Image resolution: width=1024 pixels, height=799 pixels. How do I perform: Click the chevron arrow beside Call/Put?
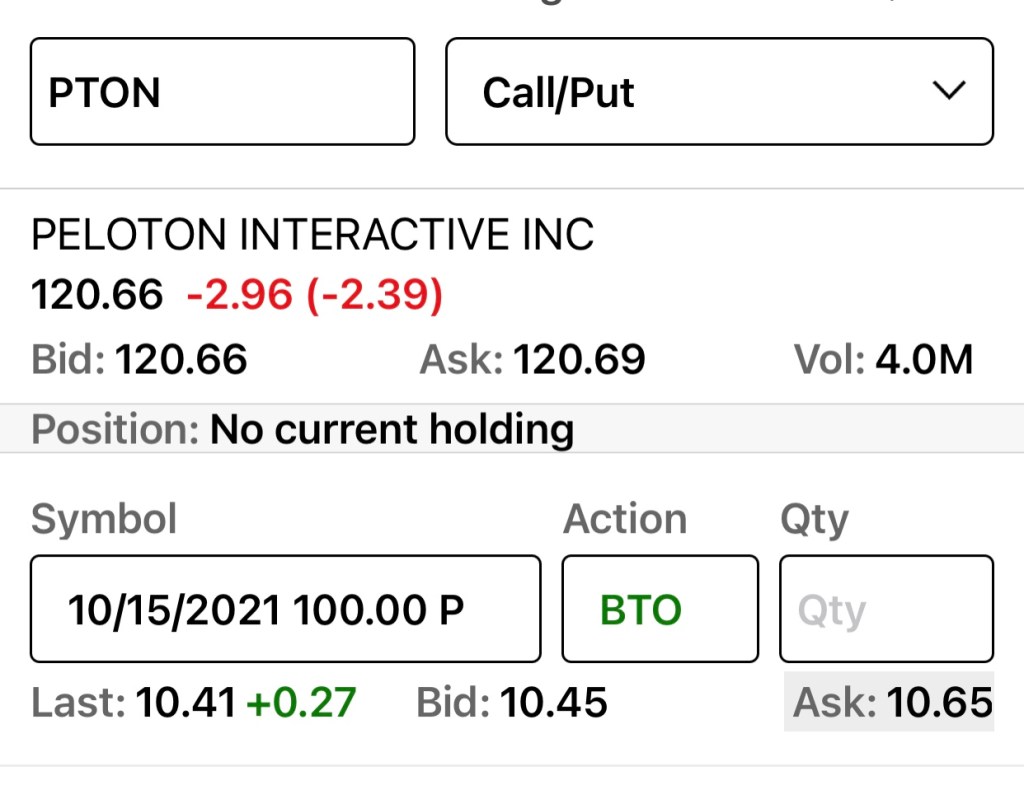(x=947, y=91)
